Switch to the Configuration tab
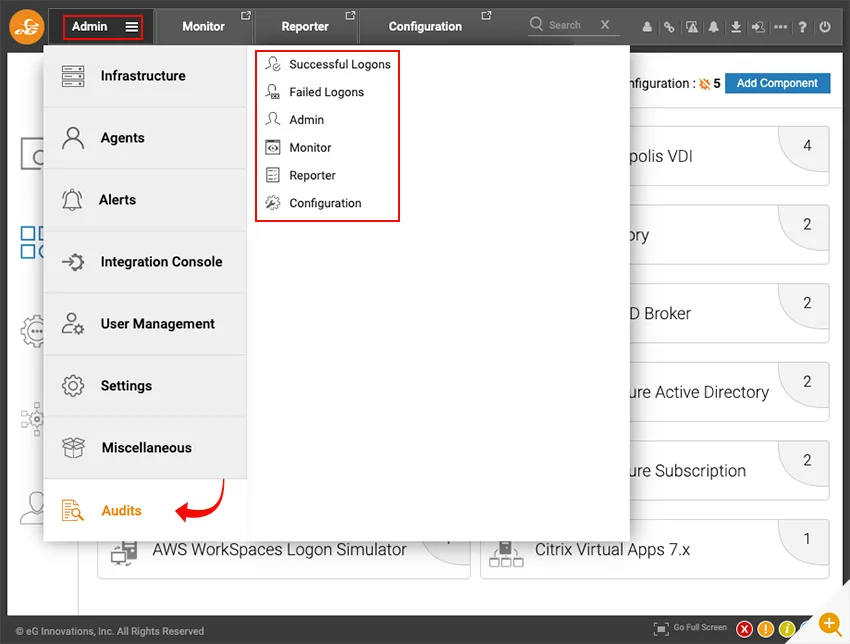 425,27
